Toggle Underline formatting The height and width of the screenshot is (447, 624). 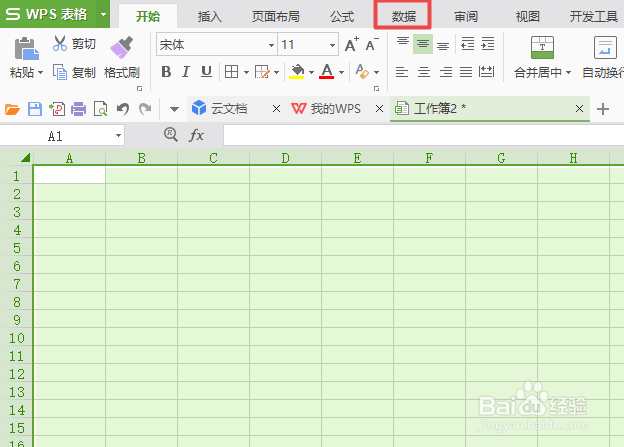pos(206,72)
